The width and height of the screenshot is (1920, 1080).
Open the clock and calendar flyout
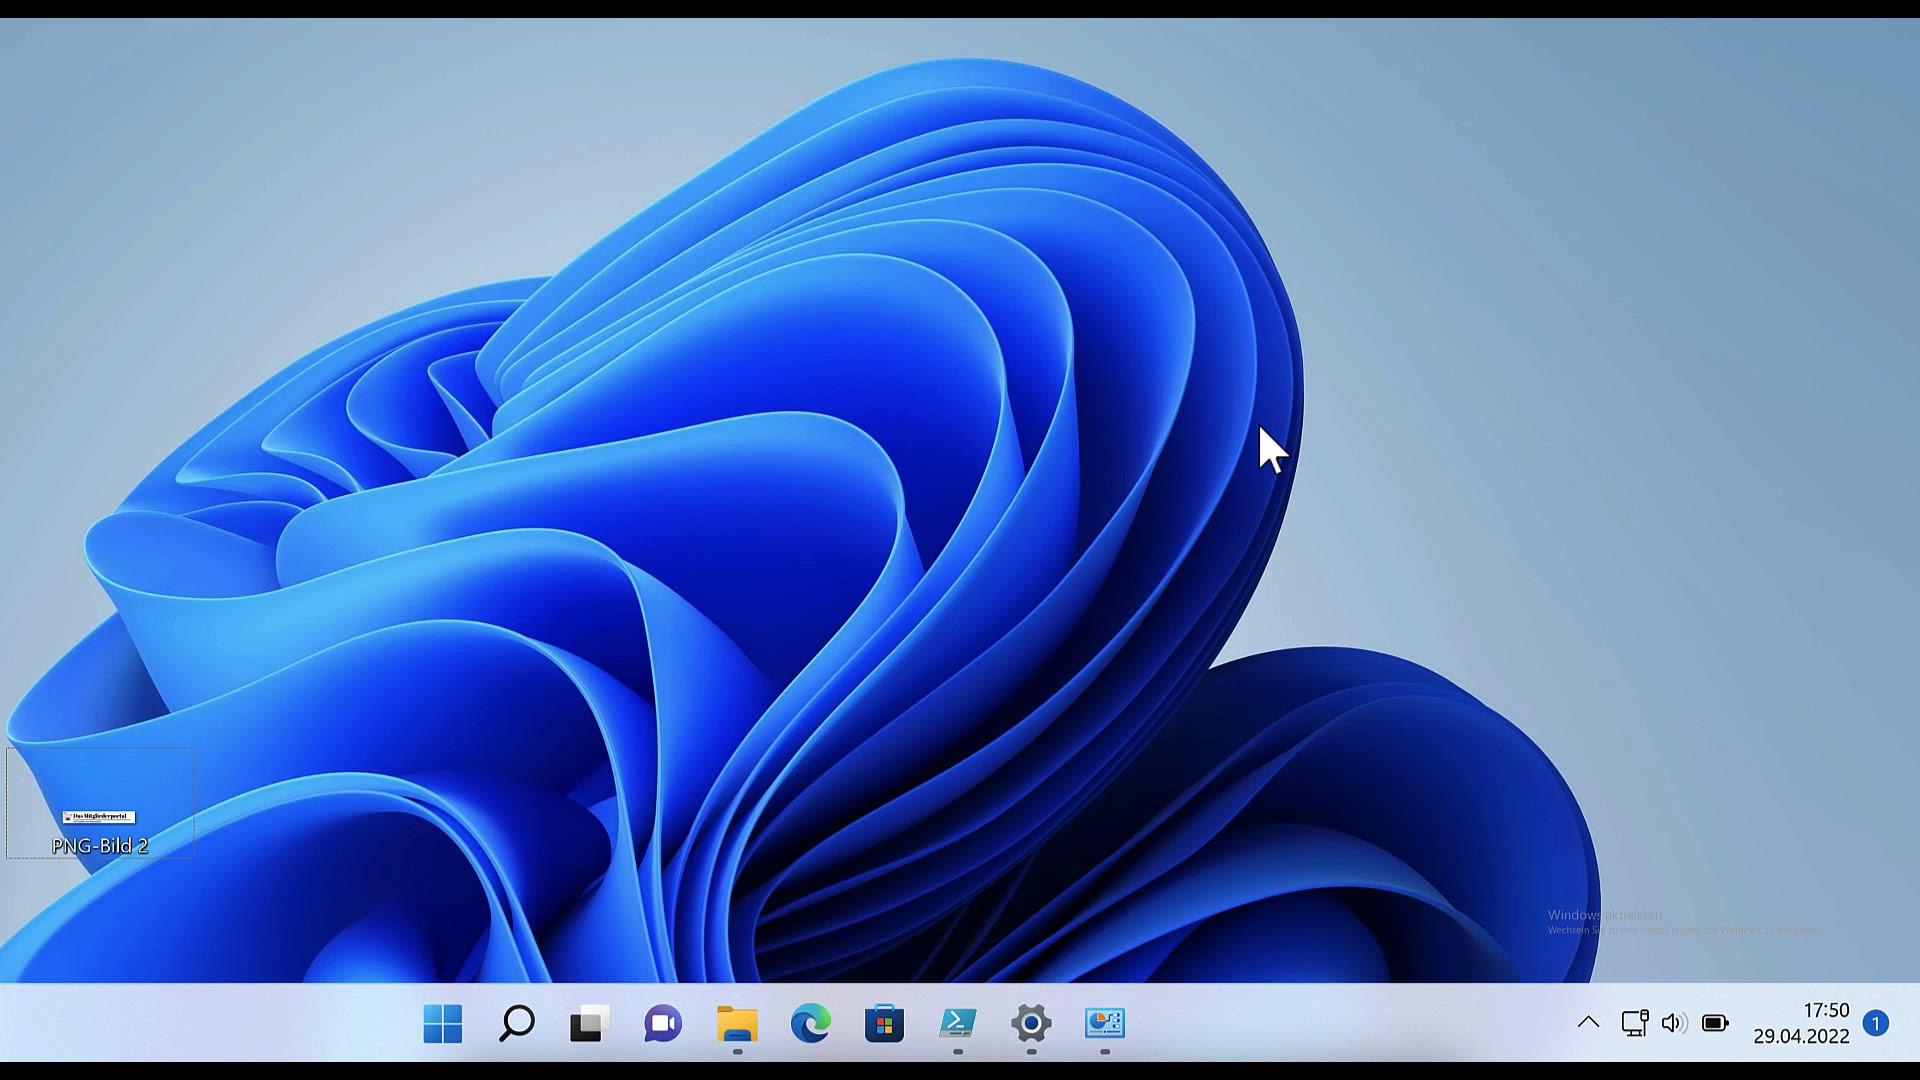tap(1801, 1023)
